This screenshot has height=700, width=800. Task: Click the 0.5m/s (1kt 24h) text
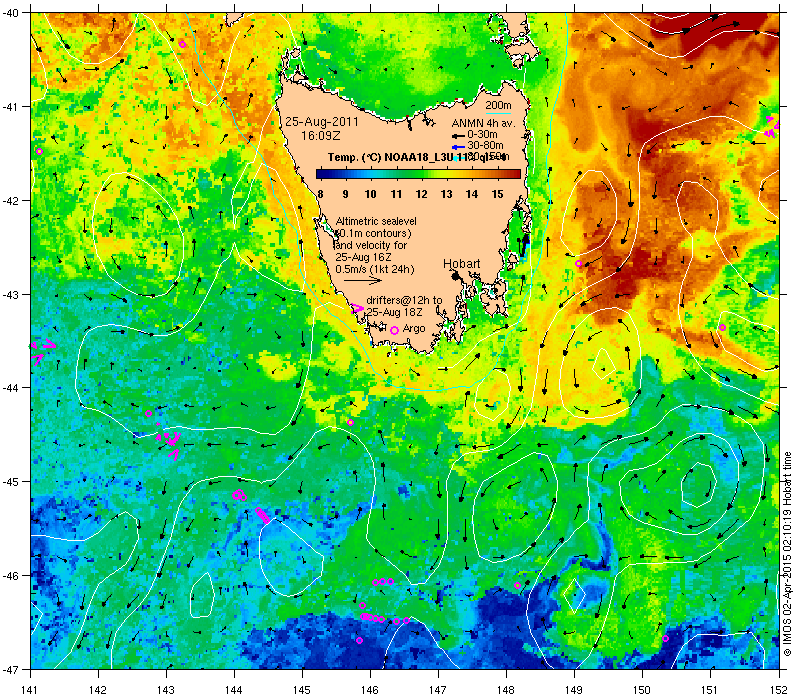click(375, 269)
